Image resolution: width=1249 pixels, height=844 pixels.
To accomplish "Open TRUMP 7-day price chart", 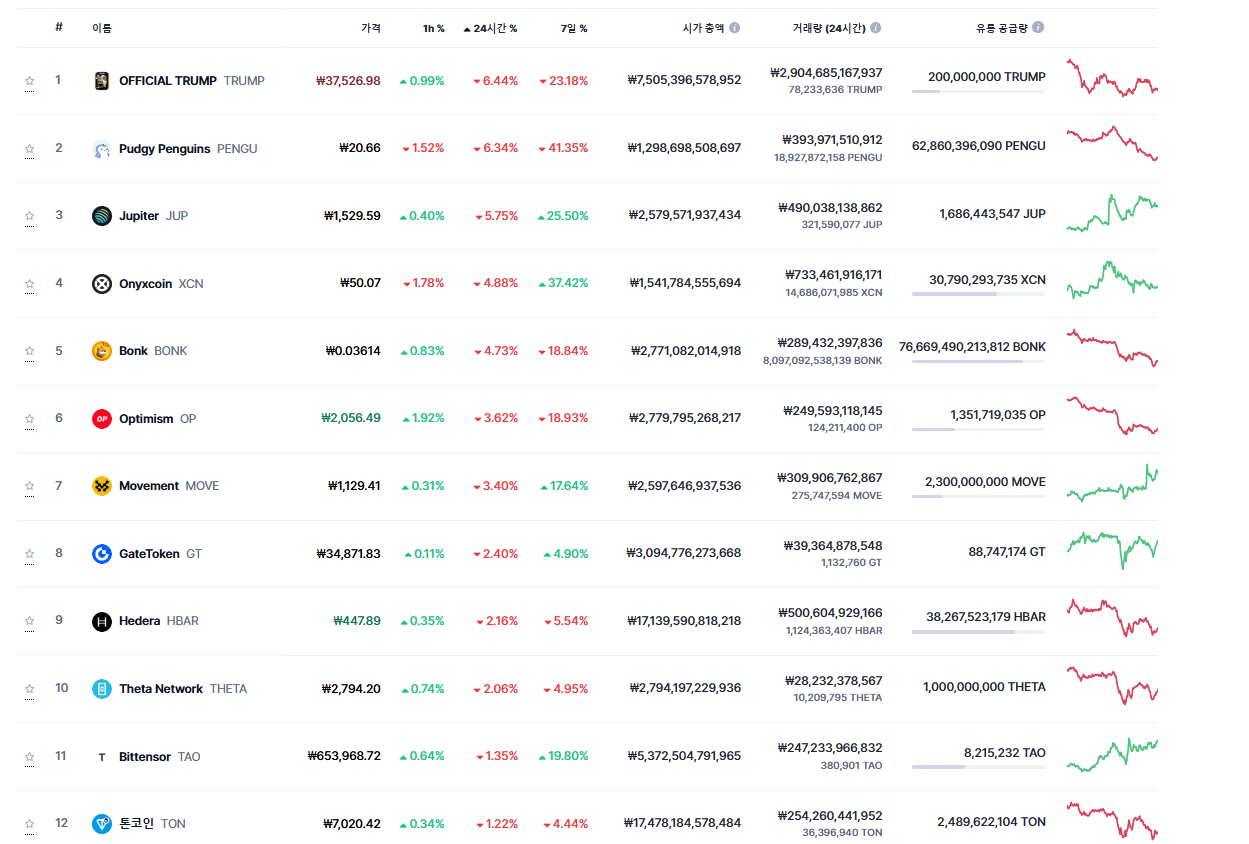I will [x=1112, y=78].
